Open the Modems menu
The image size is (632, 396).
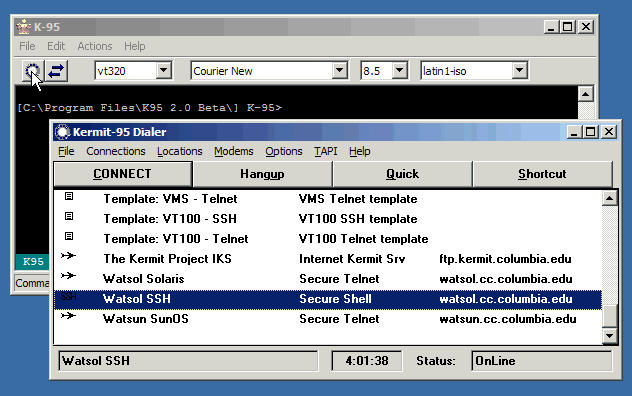234,151
